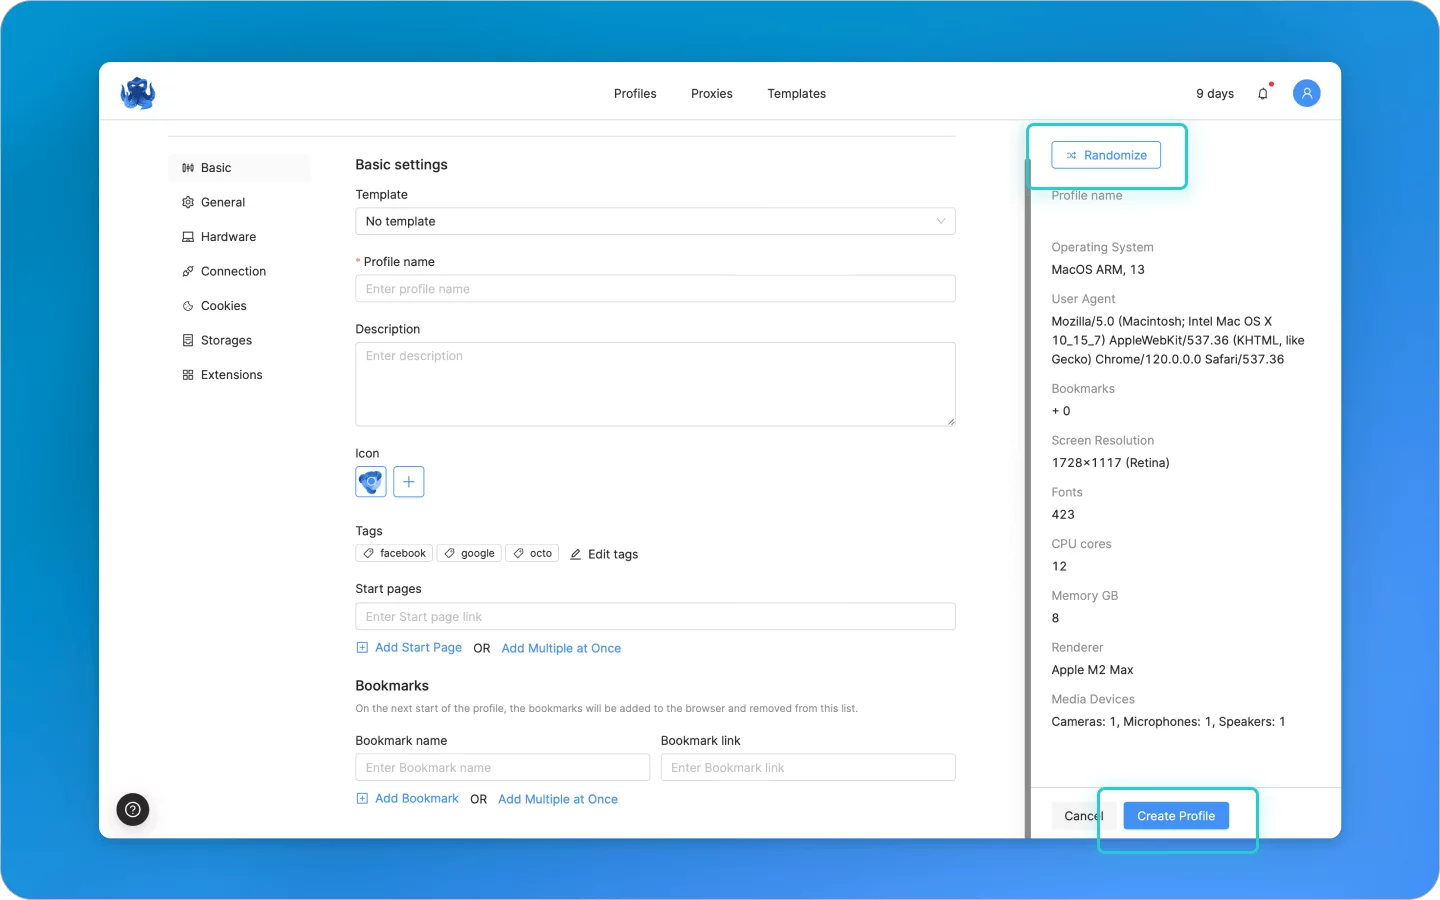Select the google tag
The image size is (1440, 900).
click(x=468, y=553)
